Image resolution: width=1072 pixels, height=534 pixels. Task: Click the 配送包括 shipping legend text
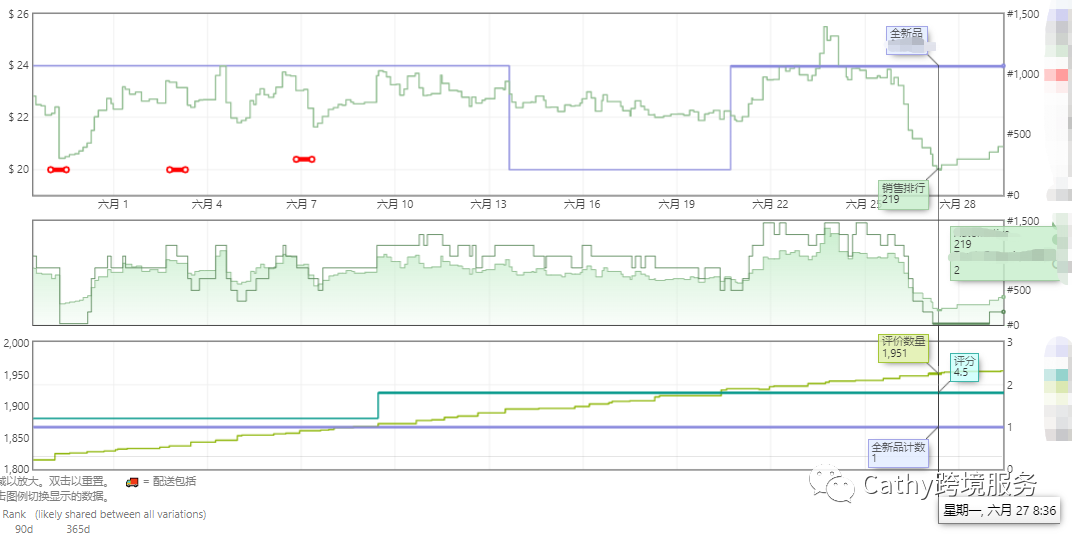pyautogui.click(x=174, y=481)
